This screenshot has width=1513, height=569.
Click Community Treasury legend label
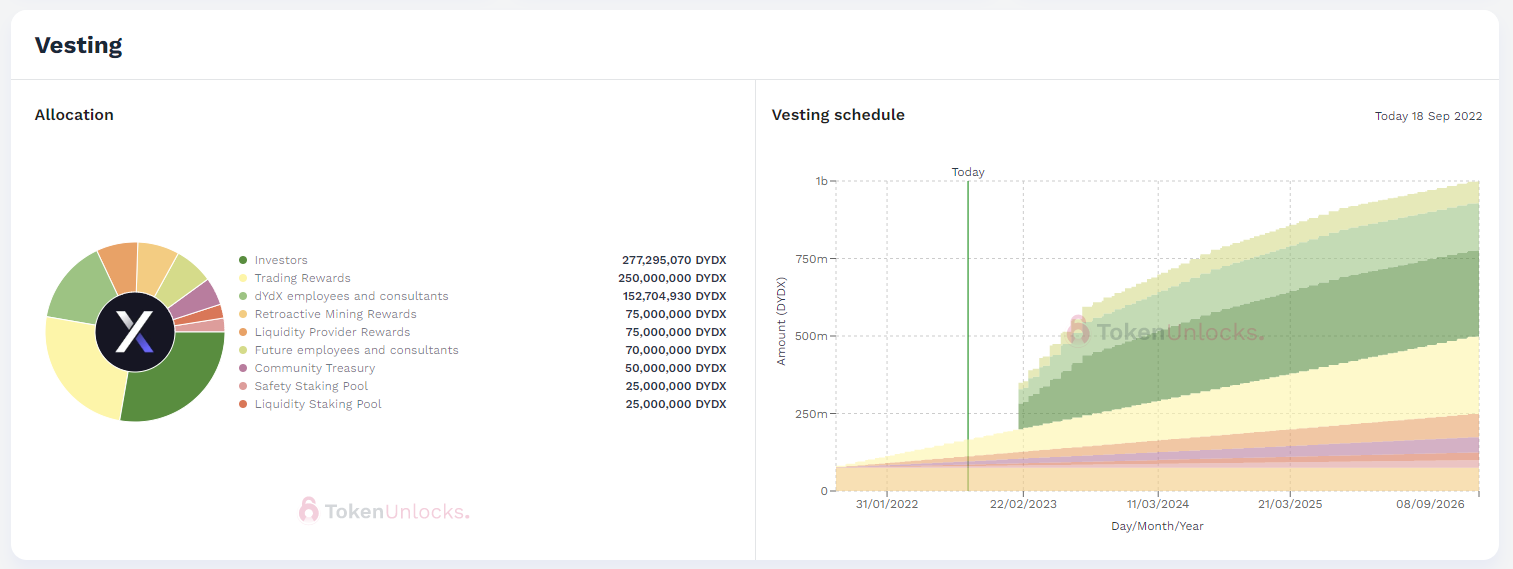click(315, 368)
